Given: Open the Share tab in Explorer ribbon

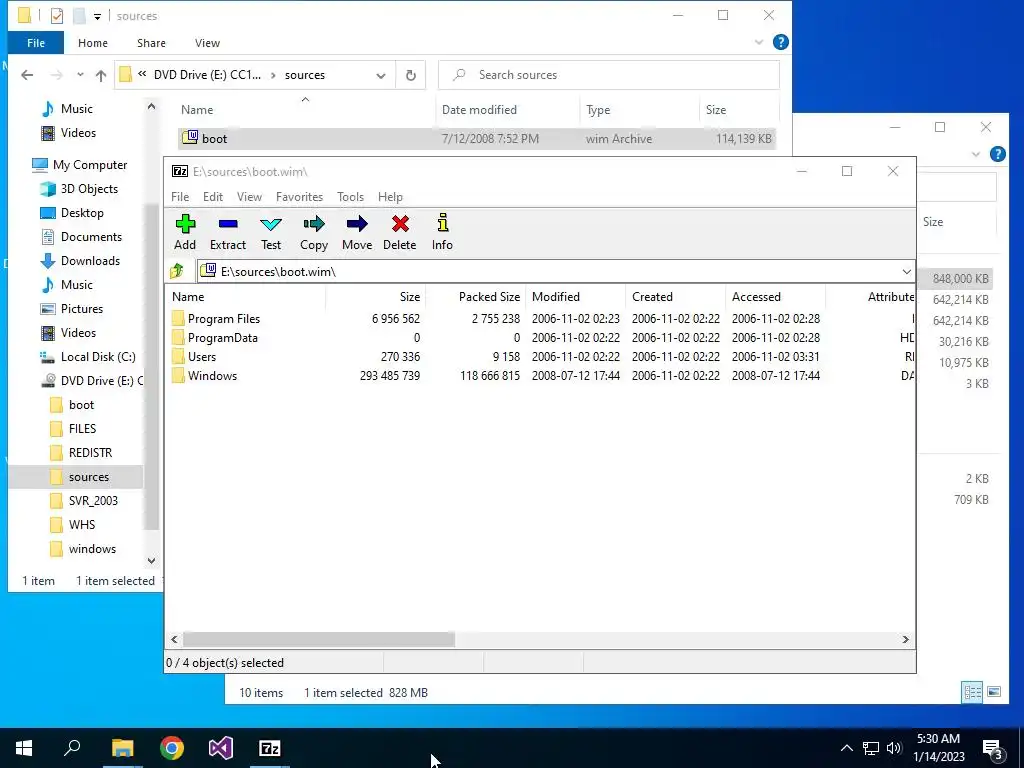Looking at the screenshot, I should [x=151, y=43].
